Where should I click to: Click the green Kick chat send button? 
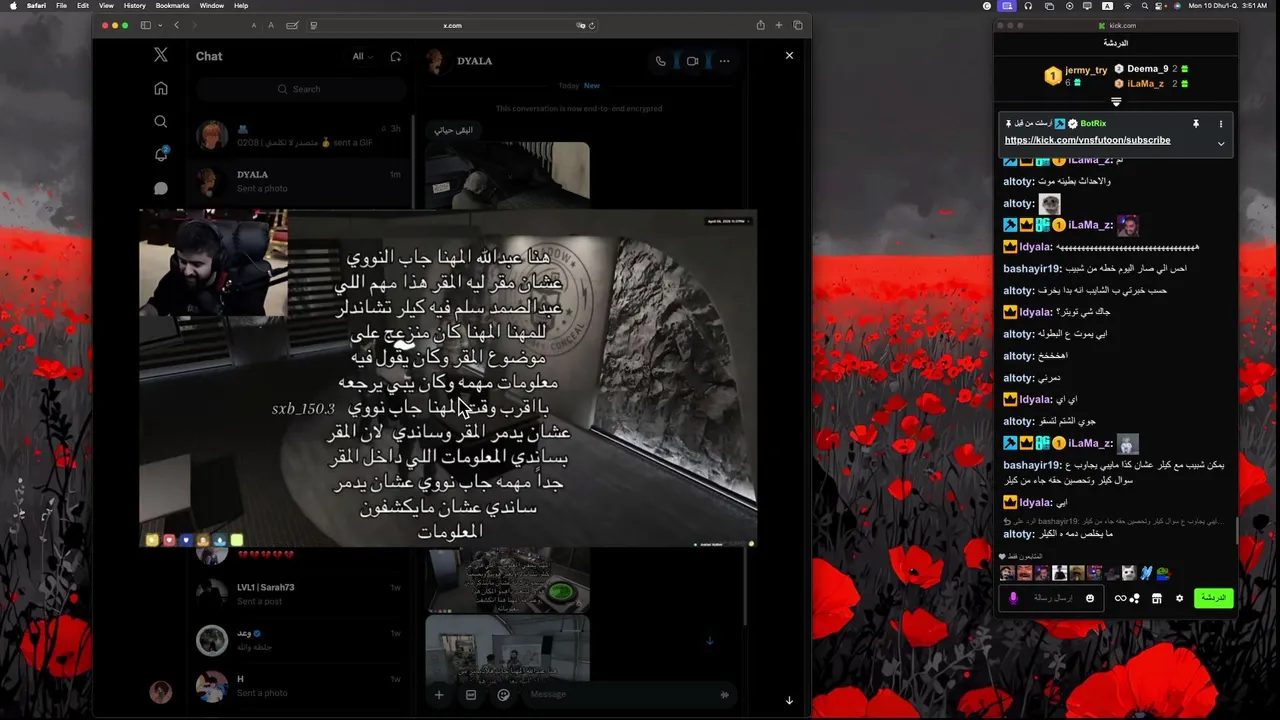(1213, 598)
